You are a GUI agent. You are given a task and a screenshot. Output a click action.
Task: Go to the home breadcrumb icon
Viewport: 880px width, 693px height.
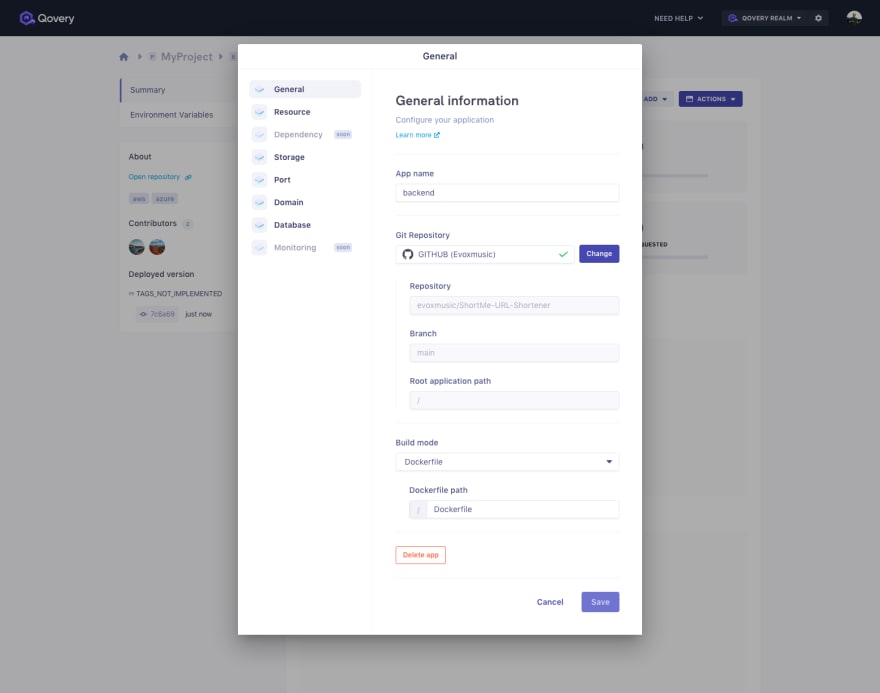[x=123, y=57]
